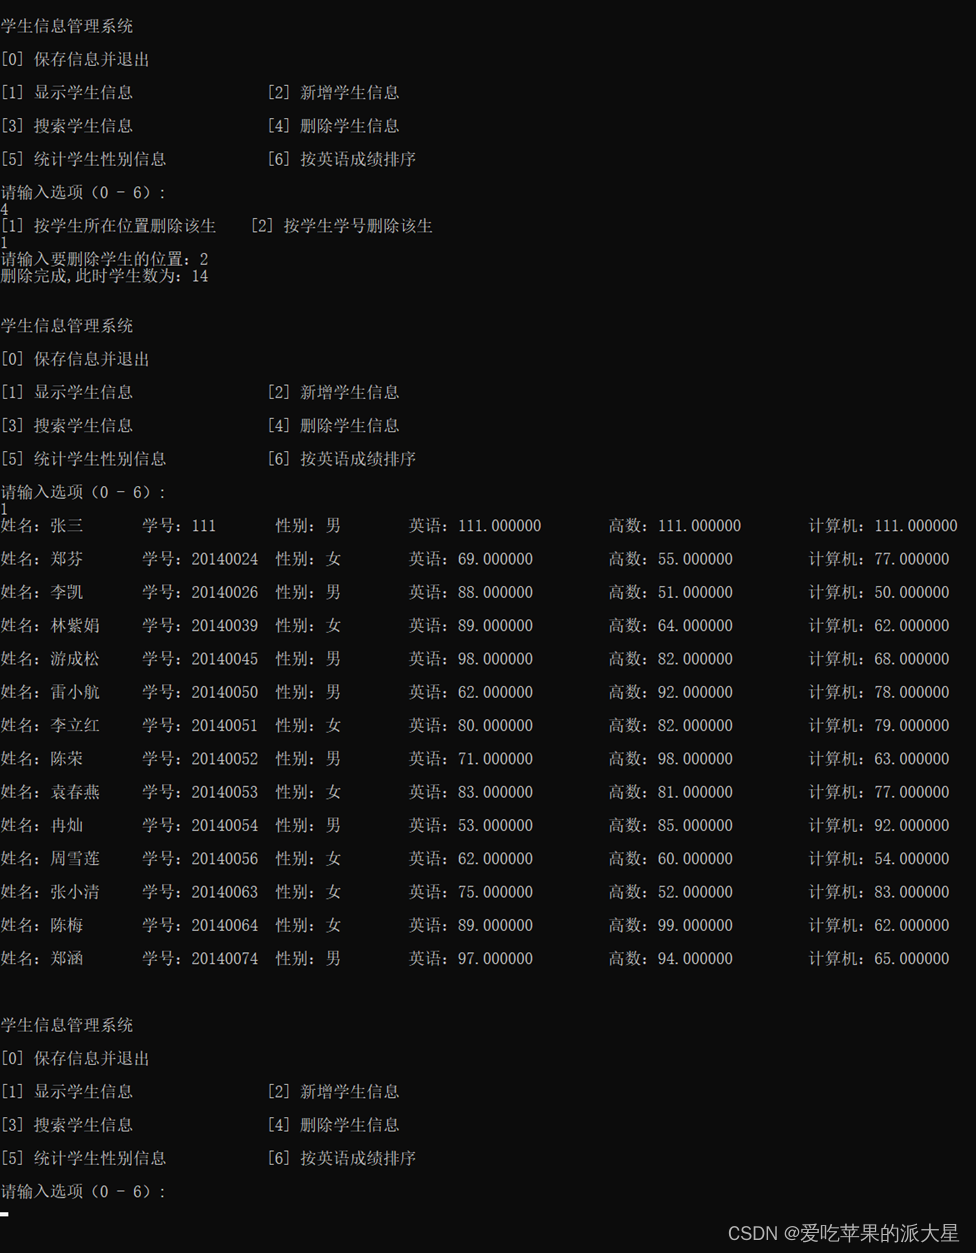The image size is (976, 1253).
Task: Select the student name 李立红
Action: point(75,726)
